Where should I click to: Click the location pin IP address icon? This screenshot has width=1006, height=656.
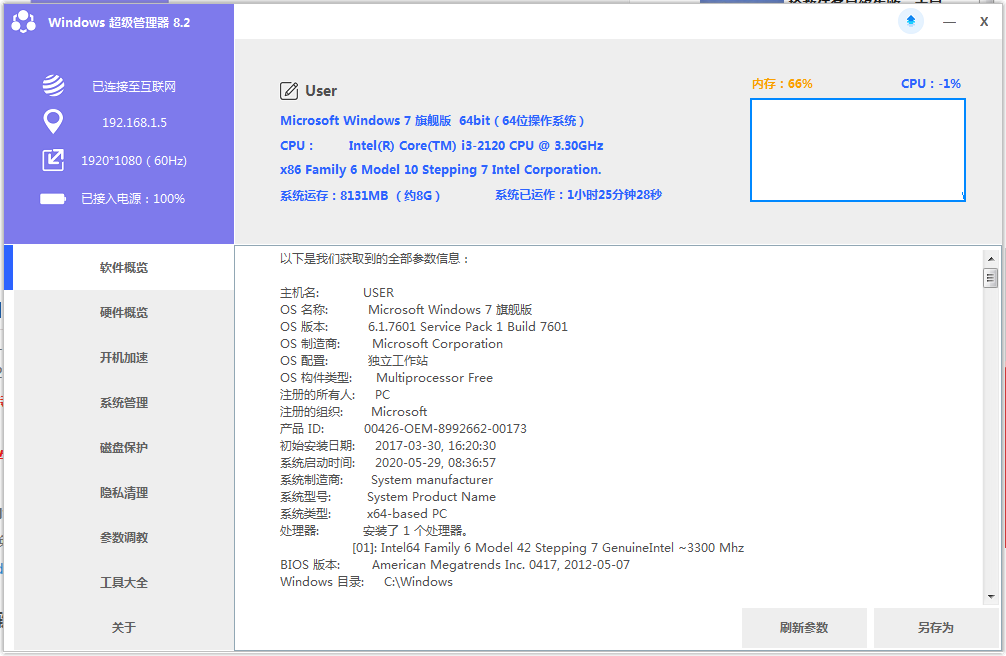(x=53, y=121)
